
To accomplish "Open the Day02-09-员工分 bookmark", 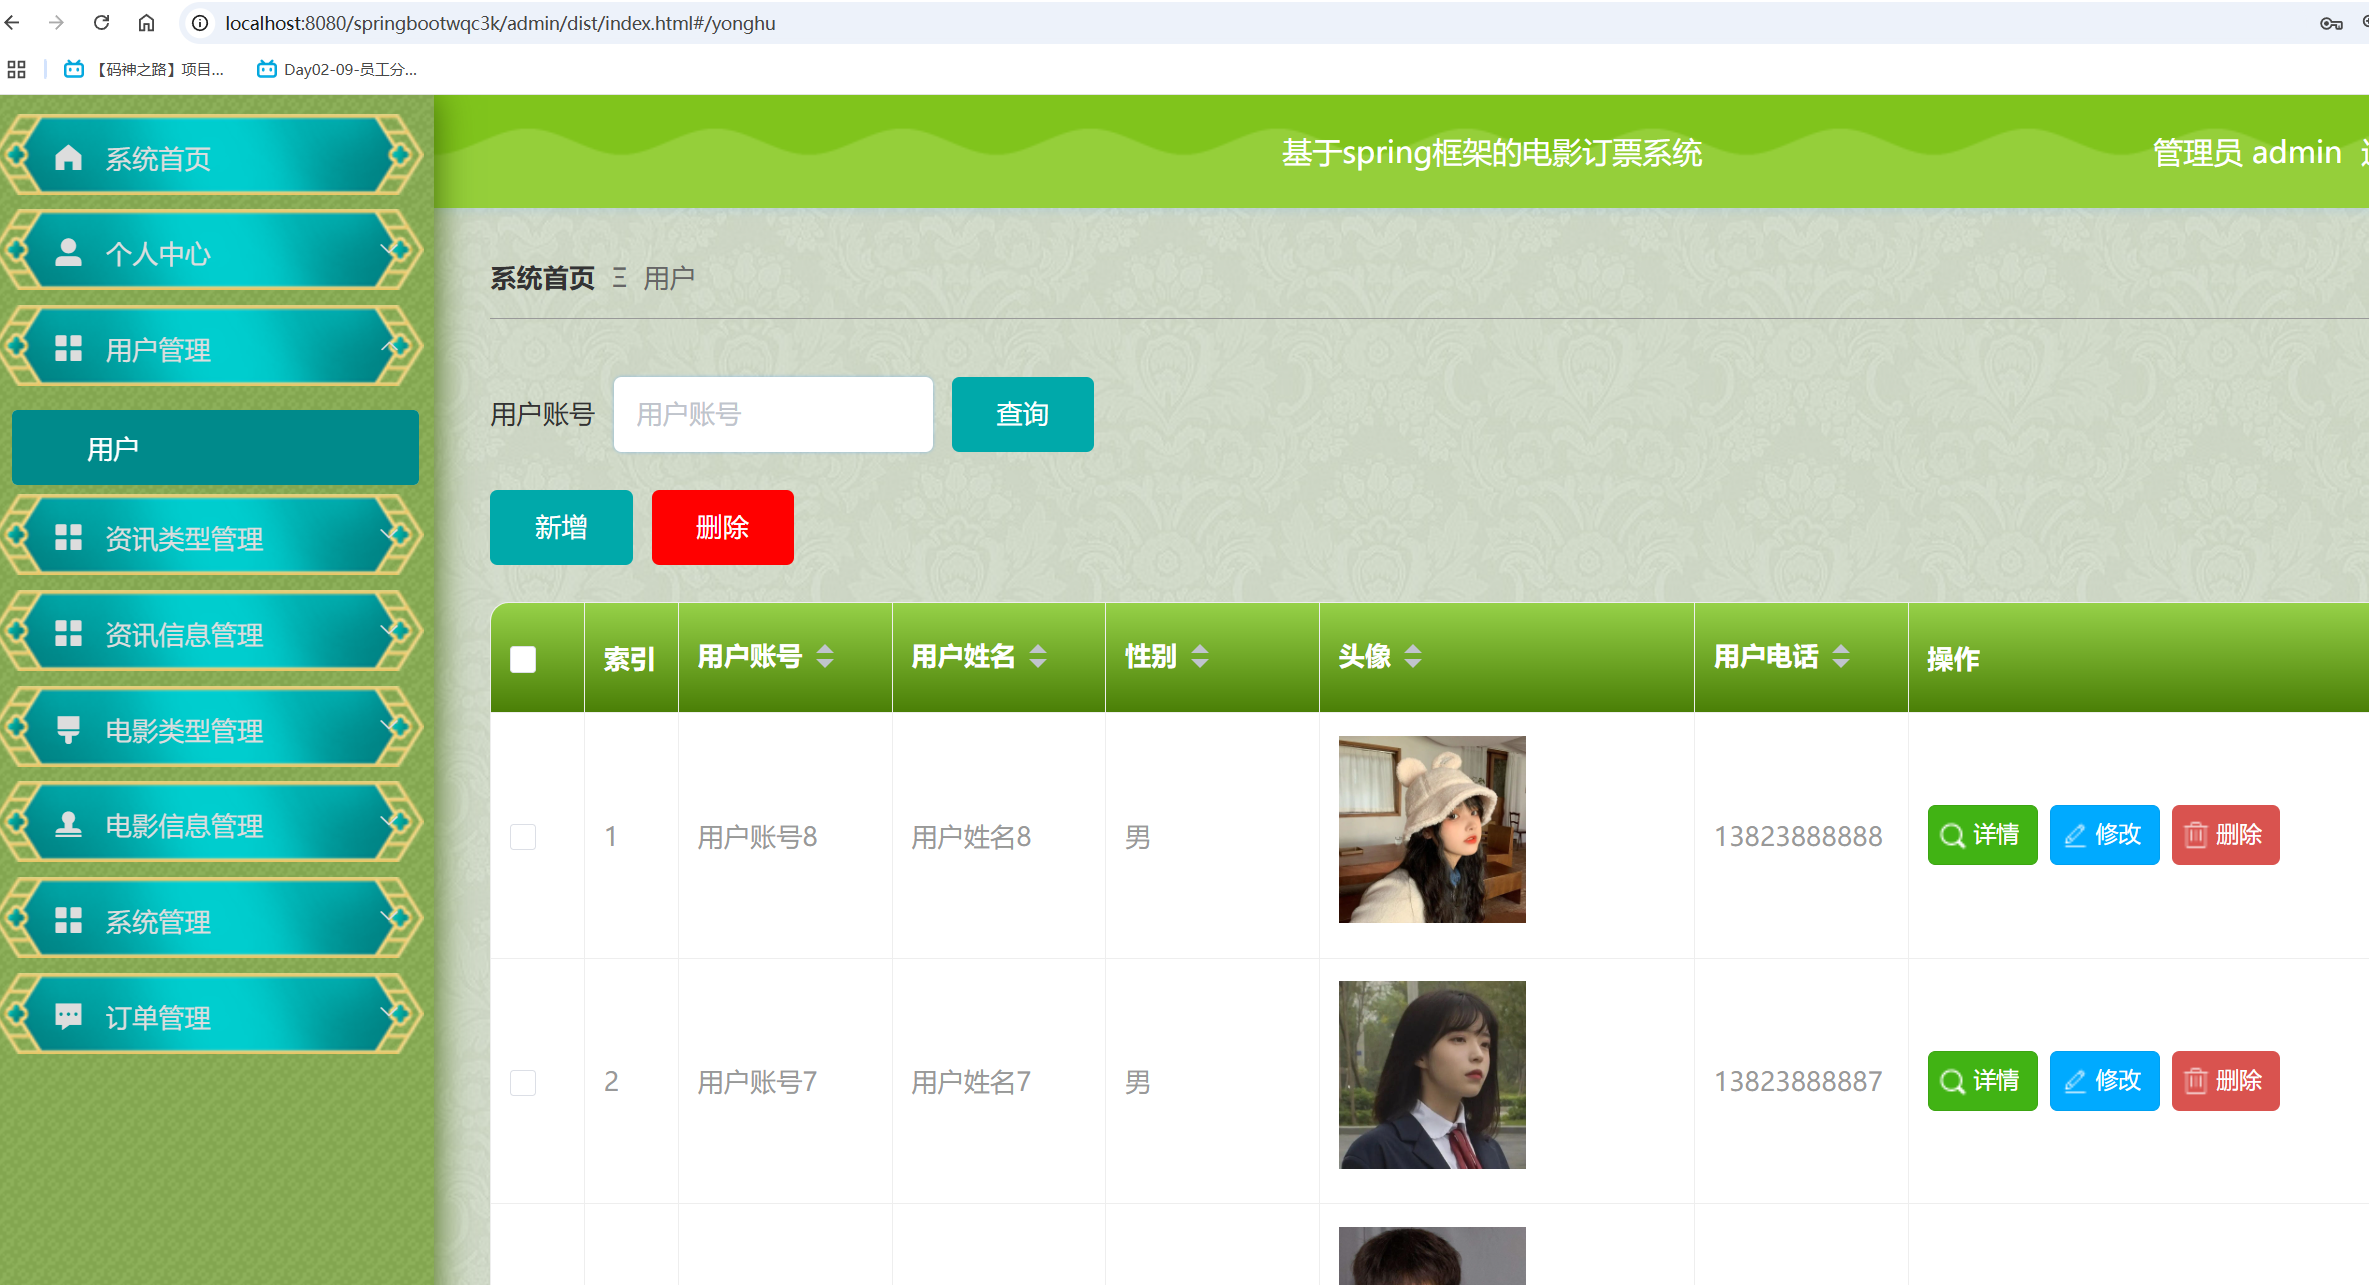I will [x=337, y=69].
